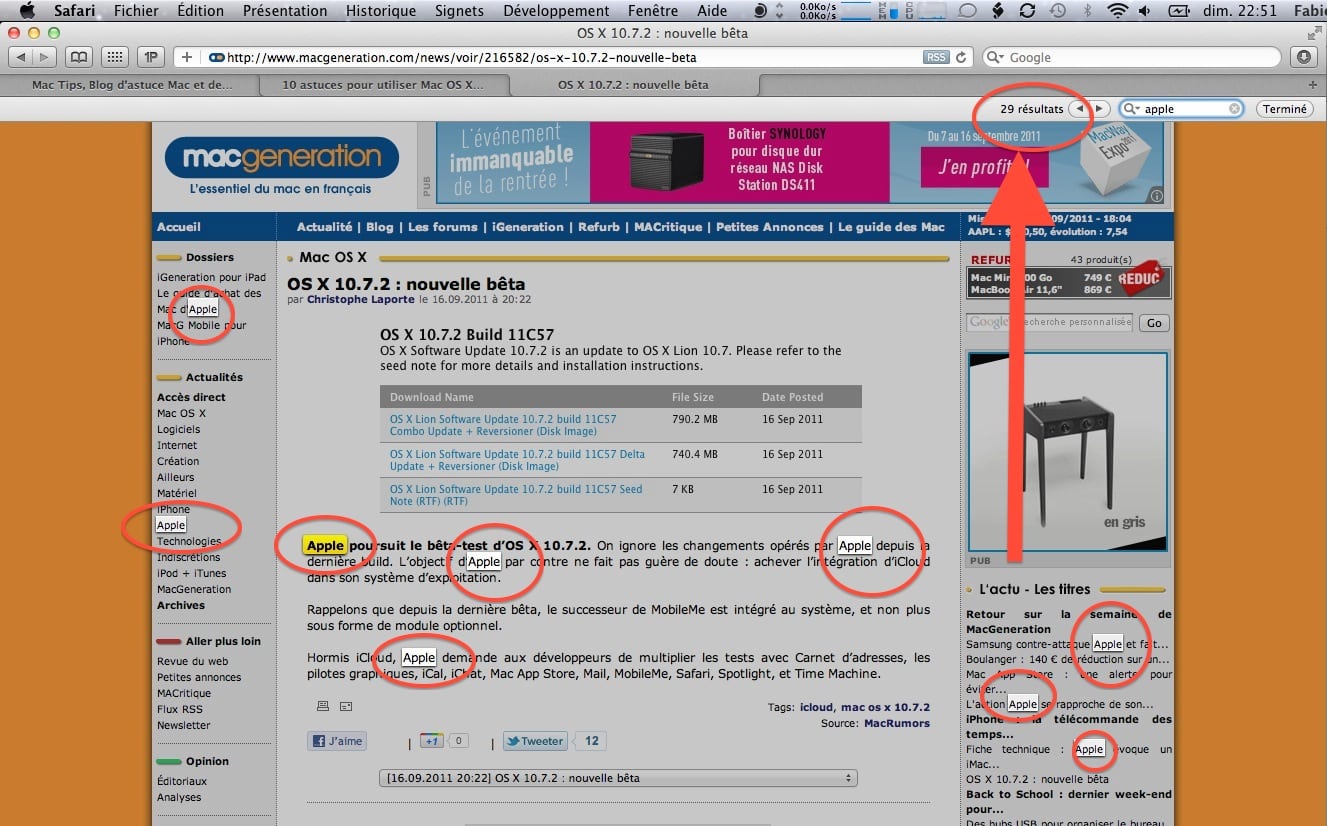Show bookmarks with the open book icon

[x=78, y=57]
